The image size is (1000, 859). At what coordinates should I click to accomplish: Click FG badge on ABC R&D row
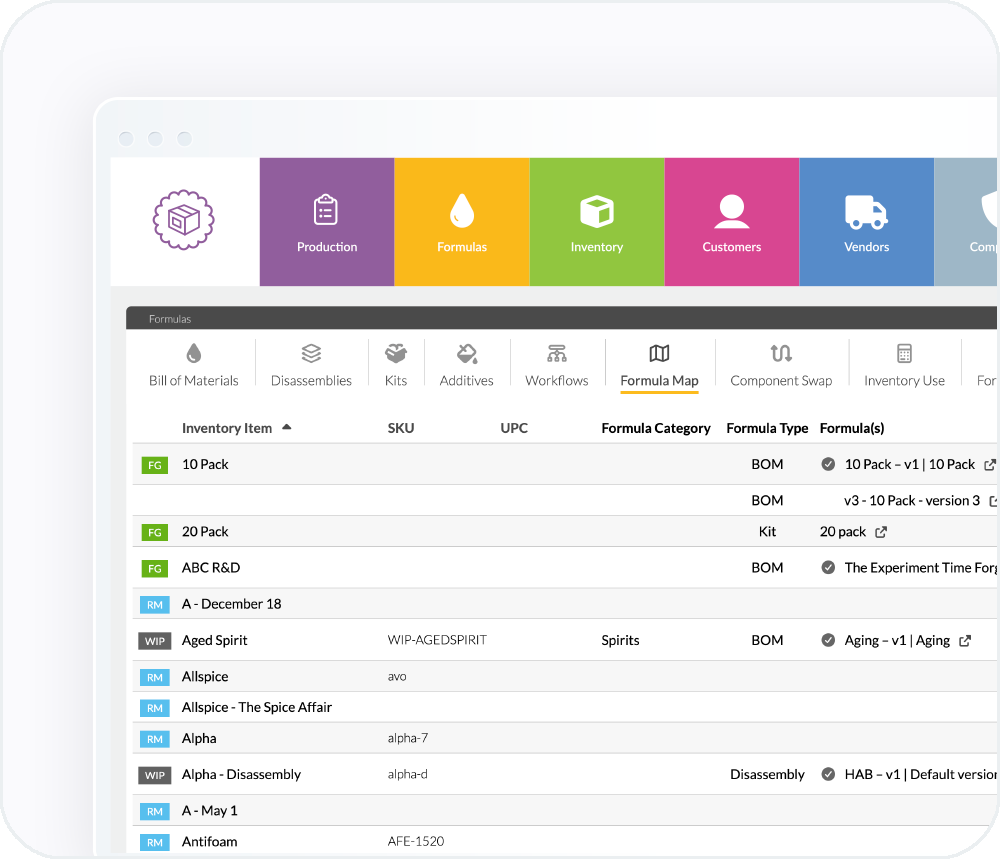155,568
